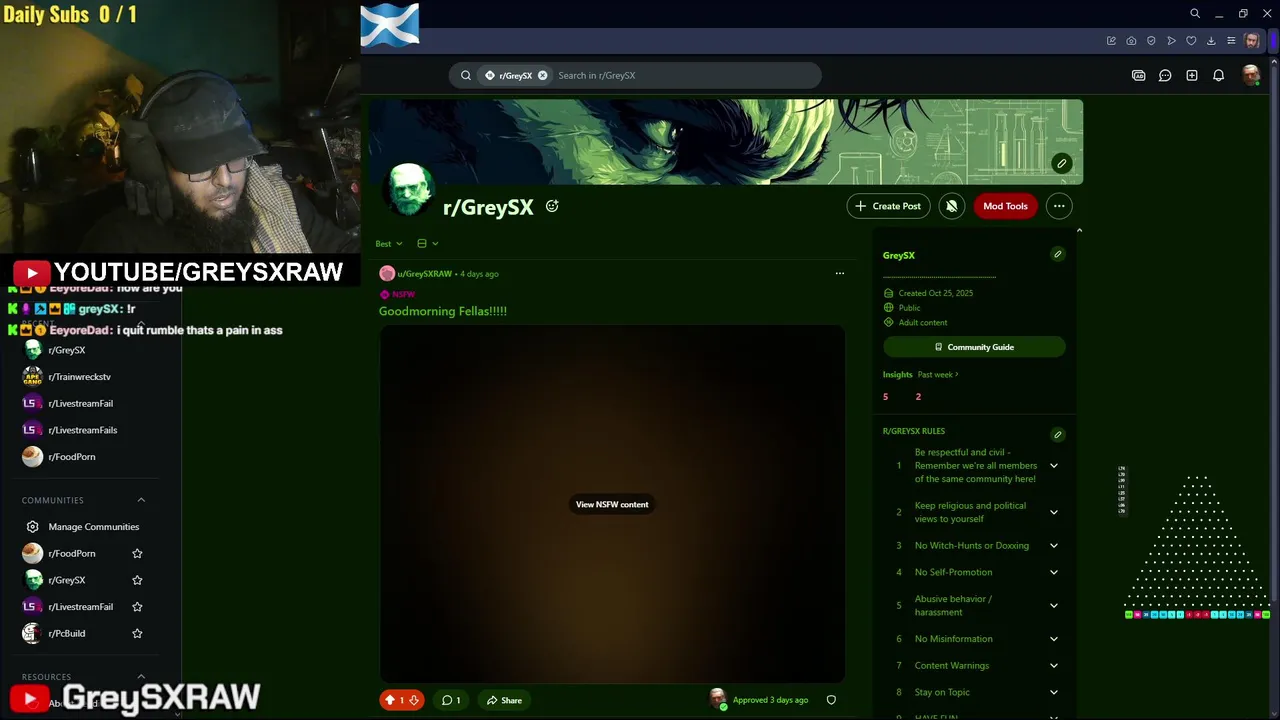Viewport: 1280px width, 720px height.
Task: Expand rule 1 Be respectful and civil
Action: tap(1053, 466)
